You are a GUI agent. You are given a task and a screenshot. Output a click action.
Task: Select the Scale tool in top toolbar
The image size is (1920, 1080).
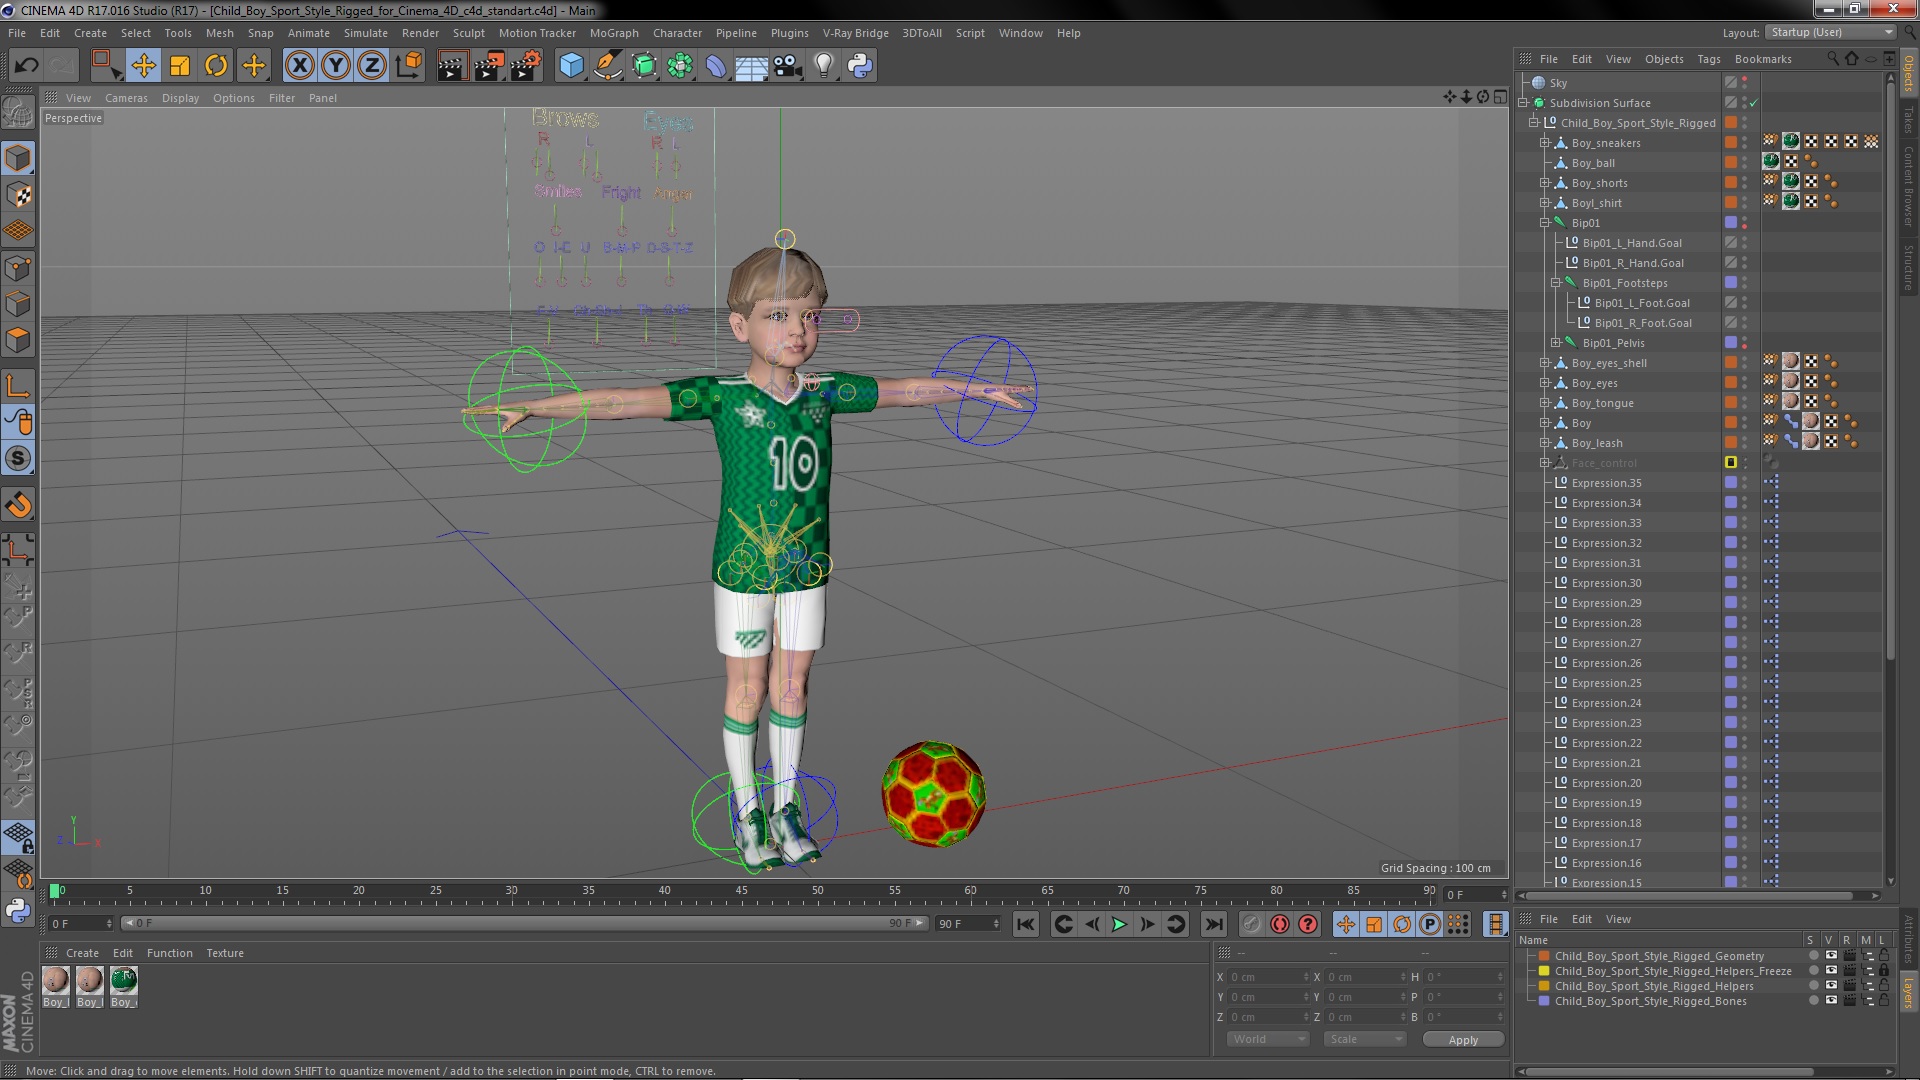(x=180, y=66)
